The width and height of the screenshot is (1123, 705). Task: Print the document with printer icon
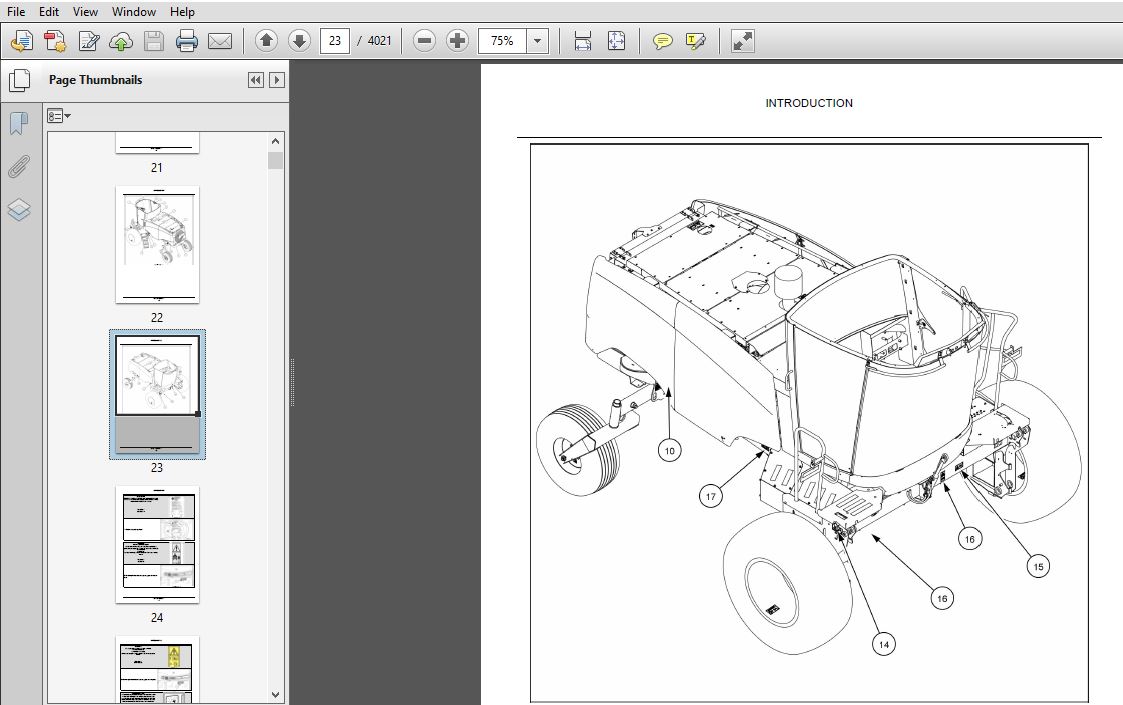click(187, 41)
